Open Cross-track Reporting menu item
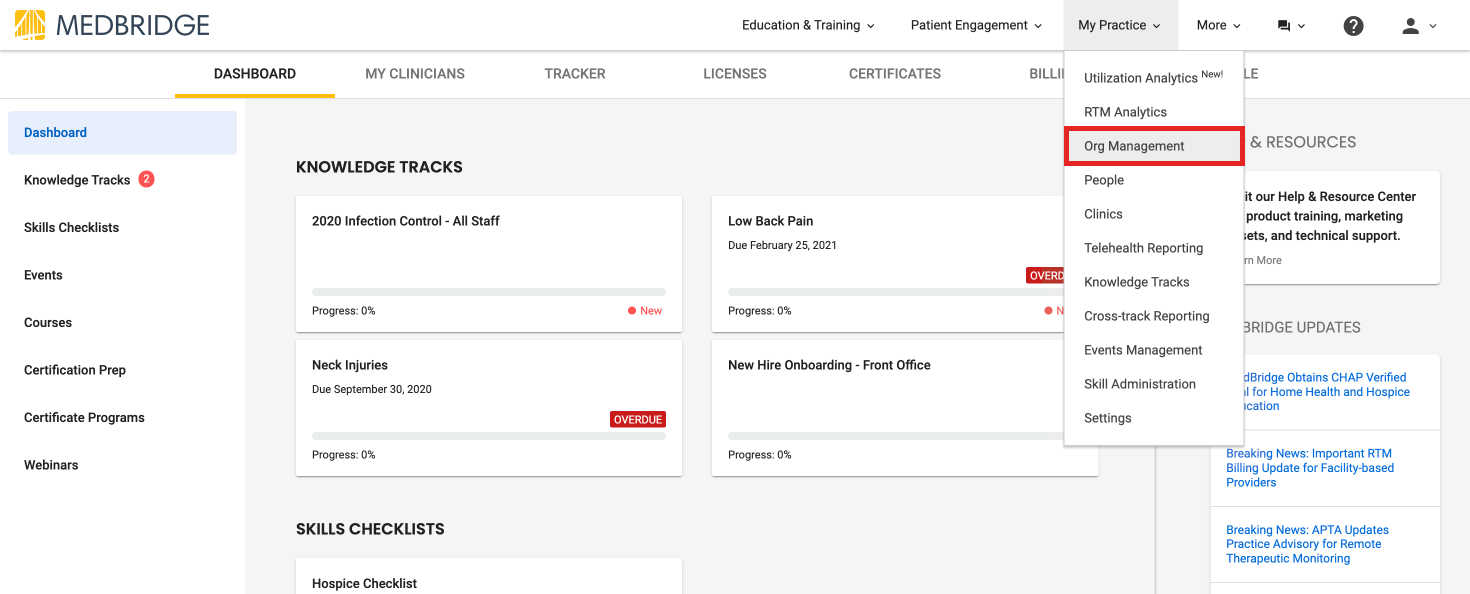The height and width of the screenshot is (594, 1470). [1154, 316]
